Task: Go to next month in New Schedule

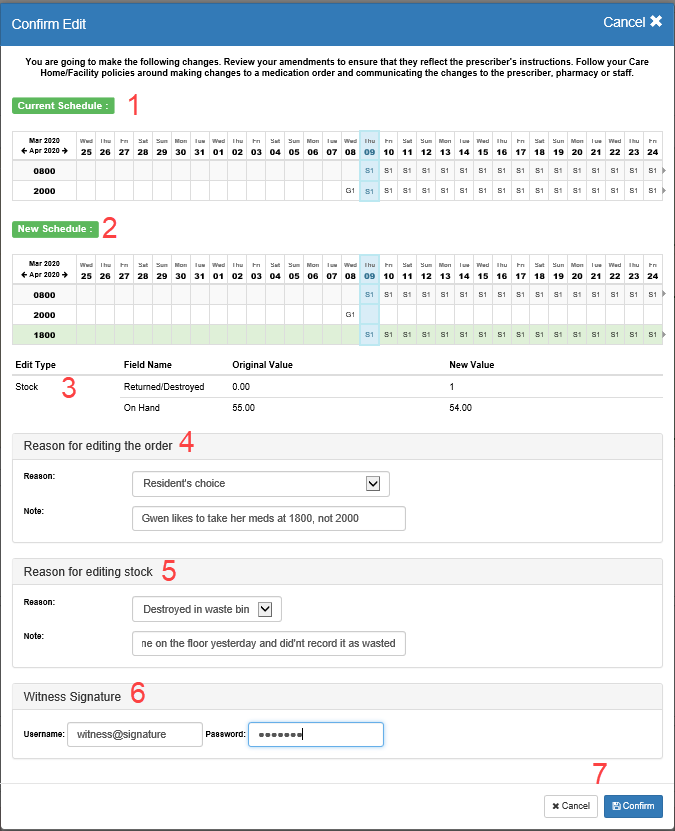Action: 63,275
